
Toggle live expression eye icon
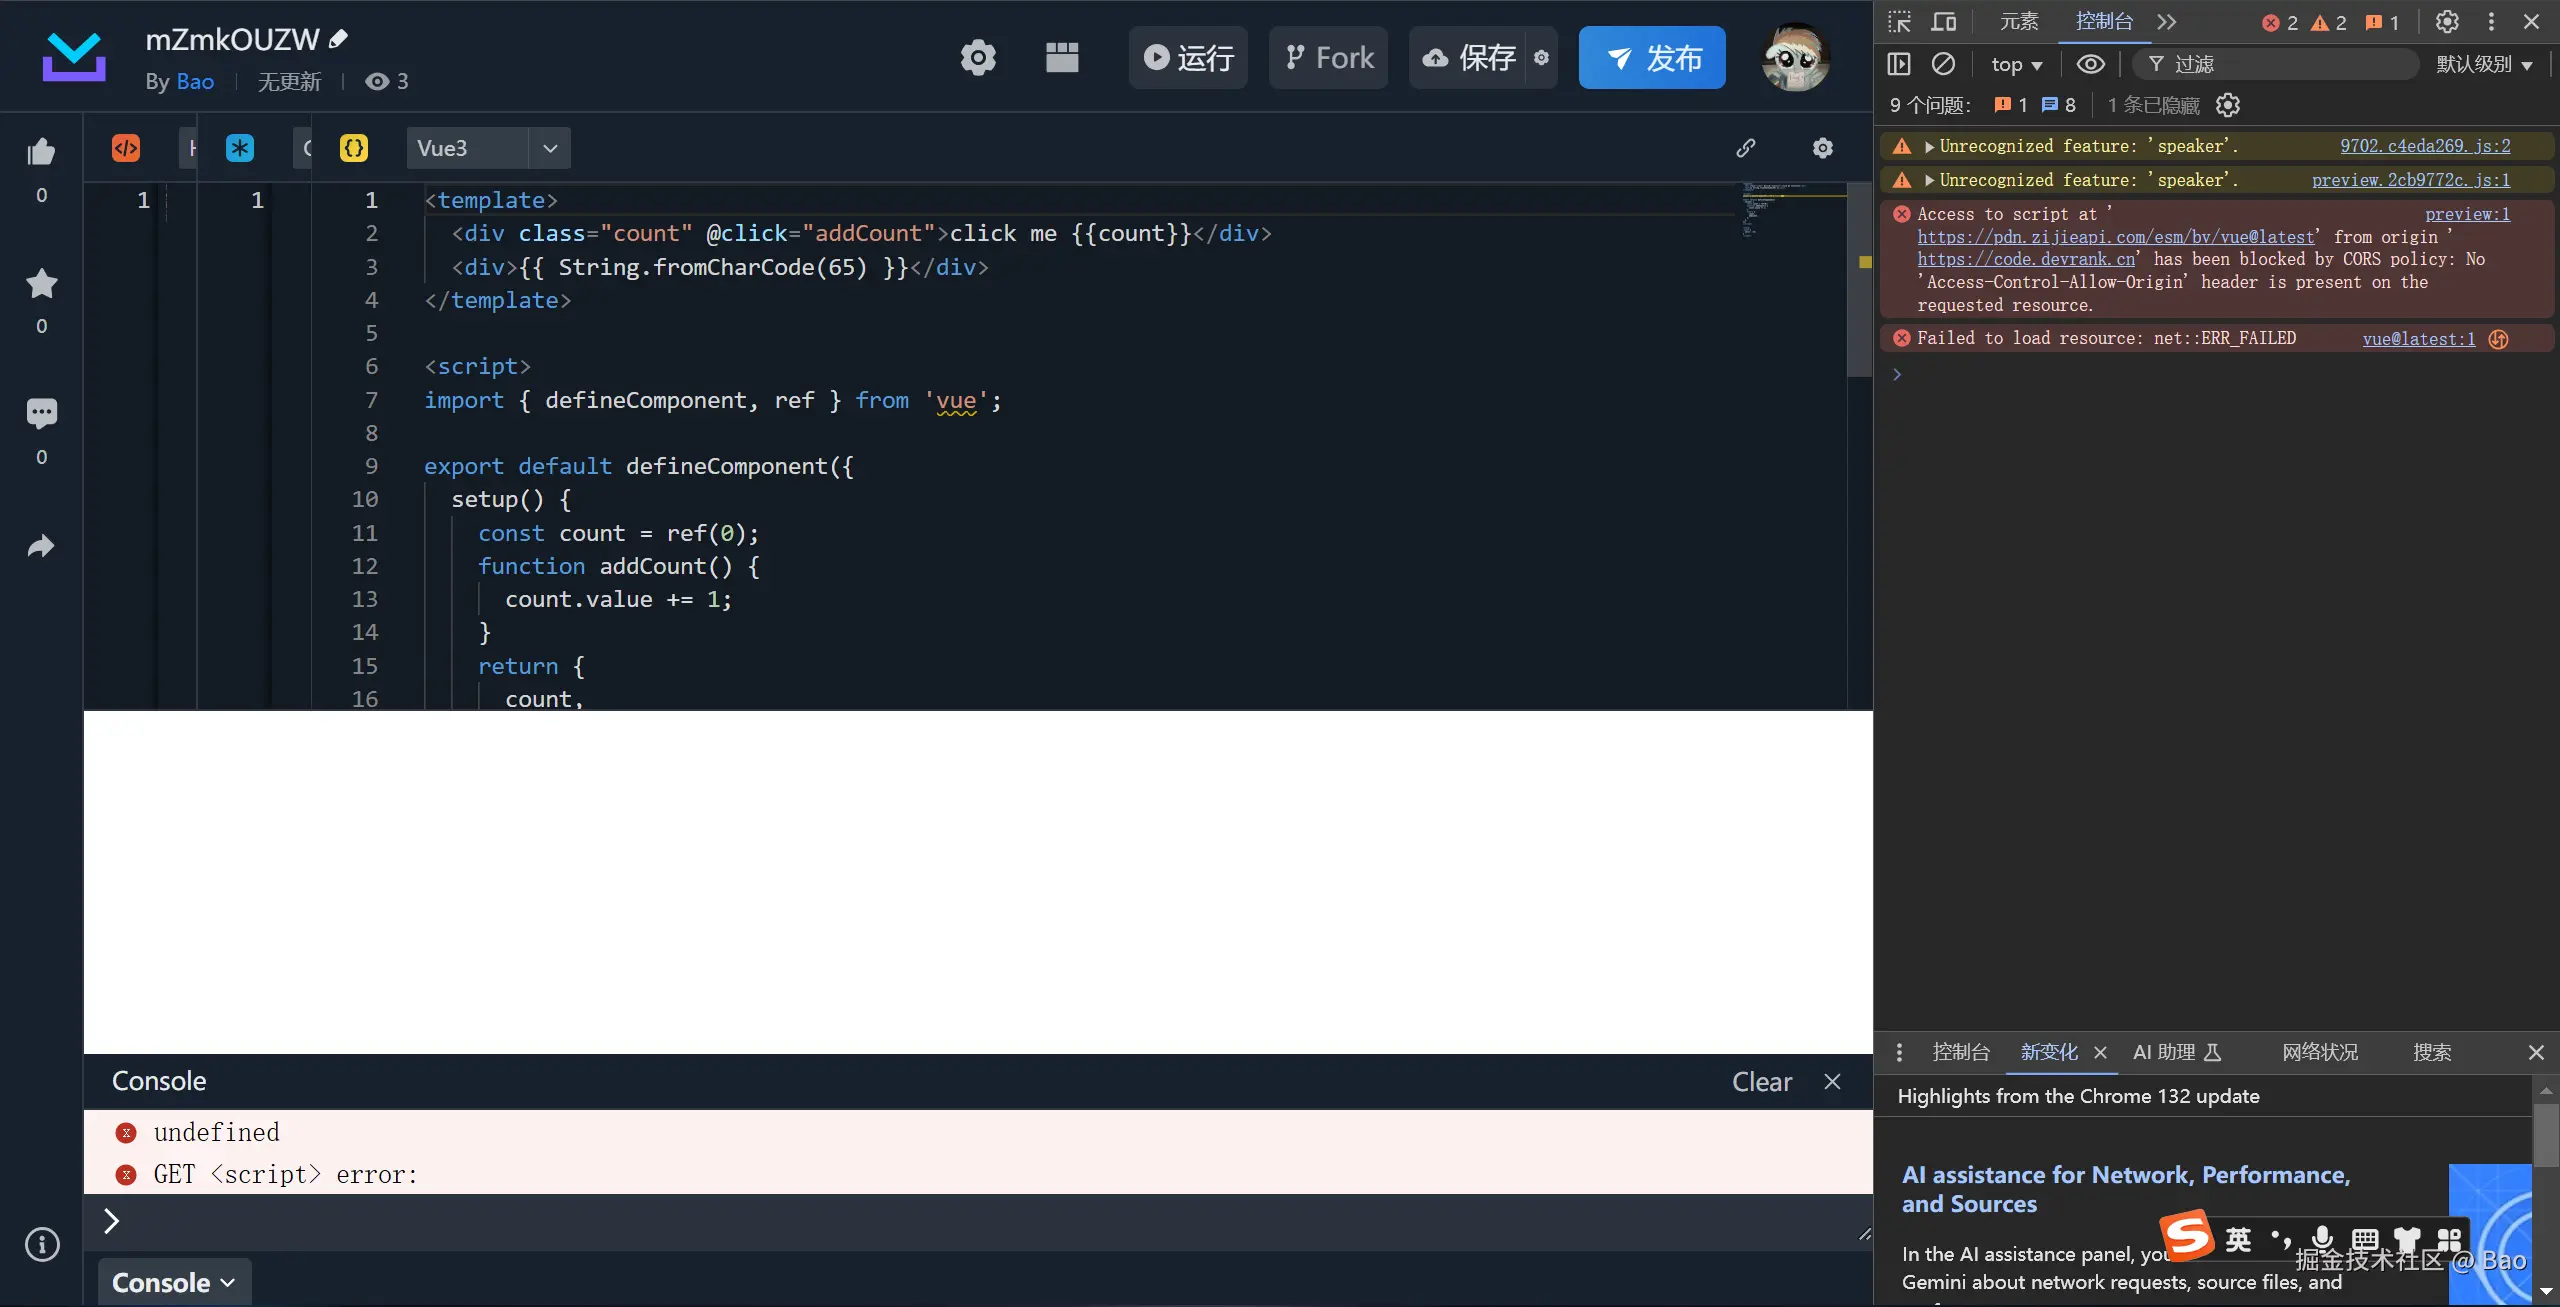pyautogui.click(x=2090, y=64)
